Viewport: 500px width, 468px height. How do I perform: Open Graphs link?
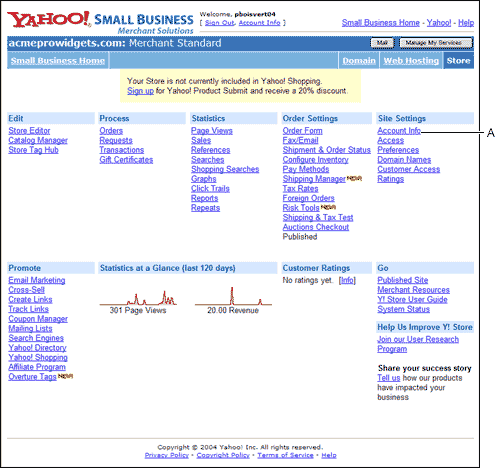tap(204, 179)
